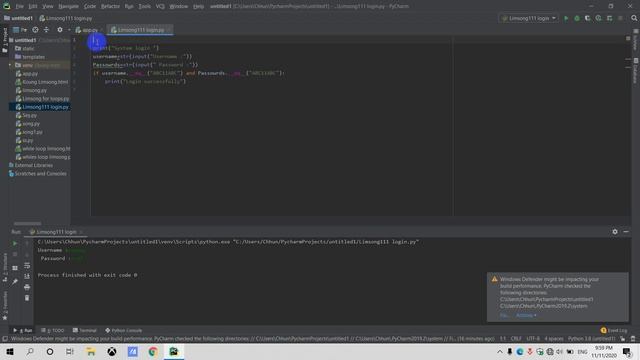
Task: Expand External Libraries node
Action: [33, 165]
